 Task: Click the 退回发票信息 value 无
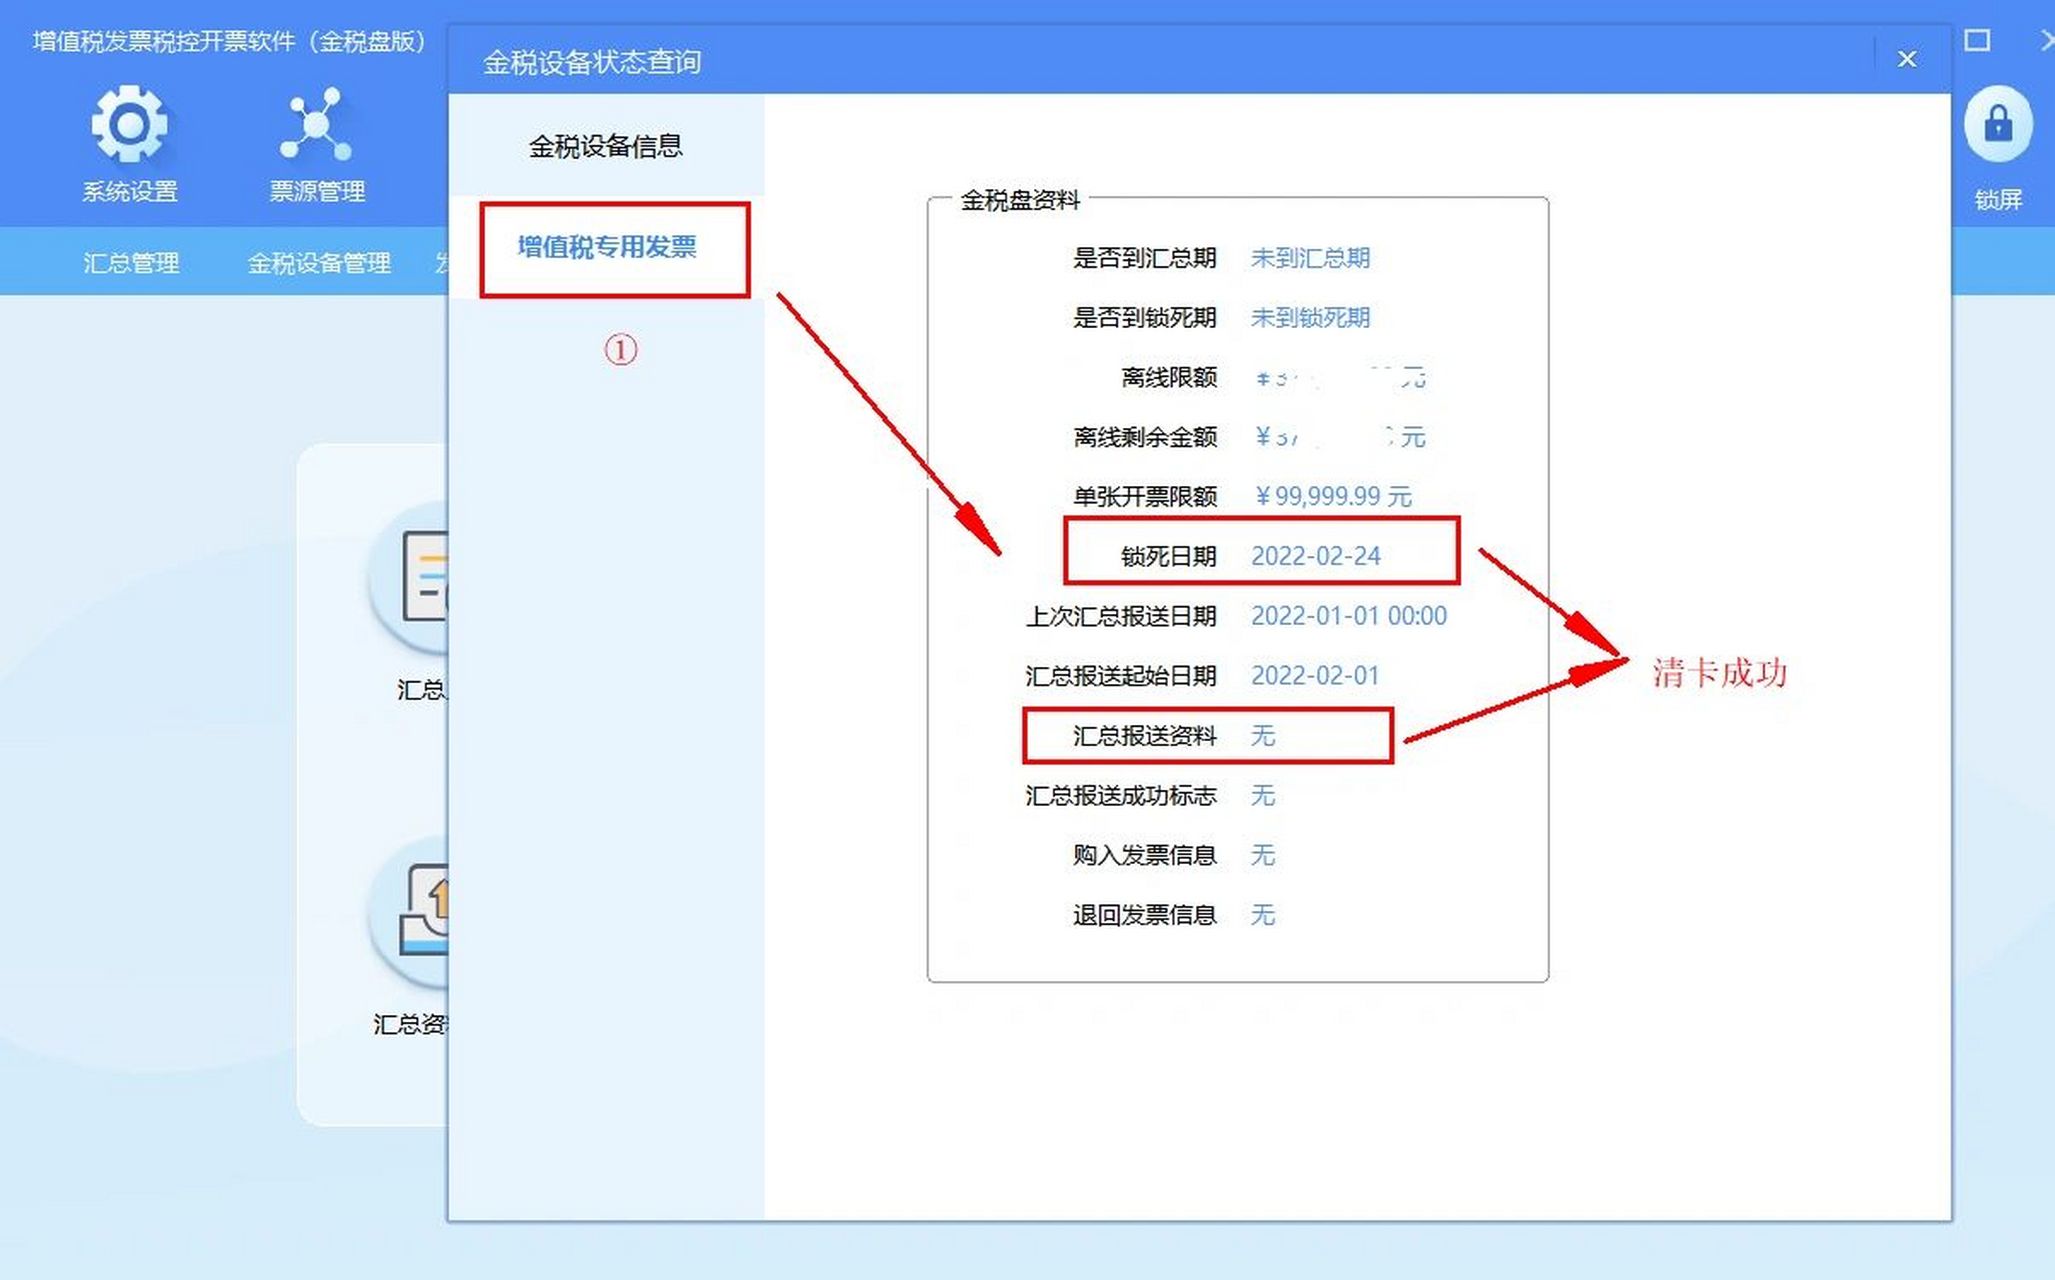coord(1263,915)
